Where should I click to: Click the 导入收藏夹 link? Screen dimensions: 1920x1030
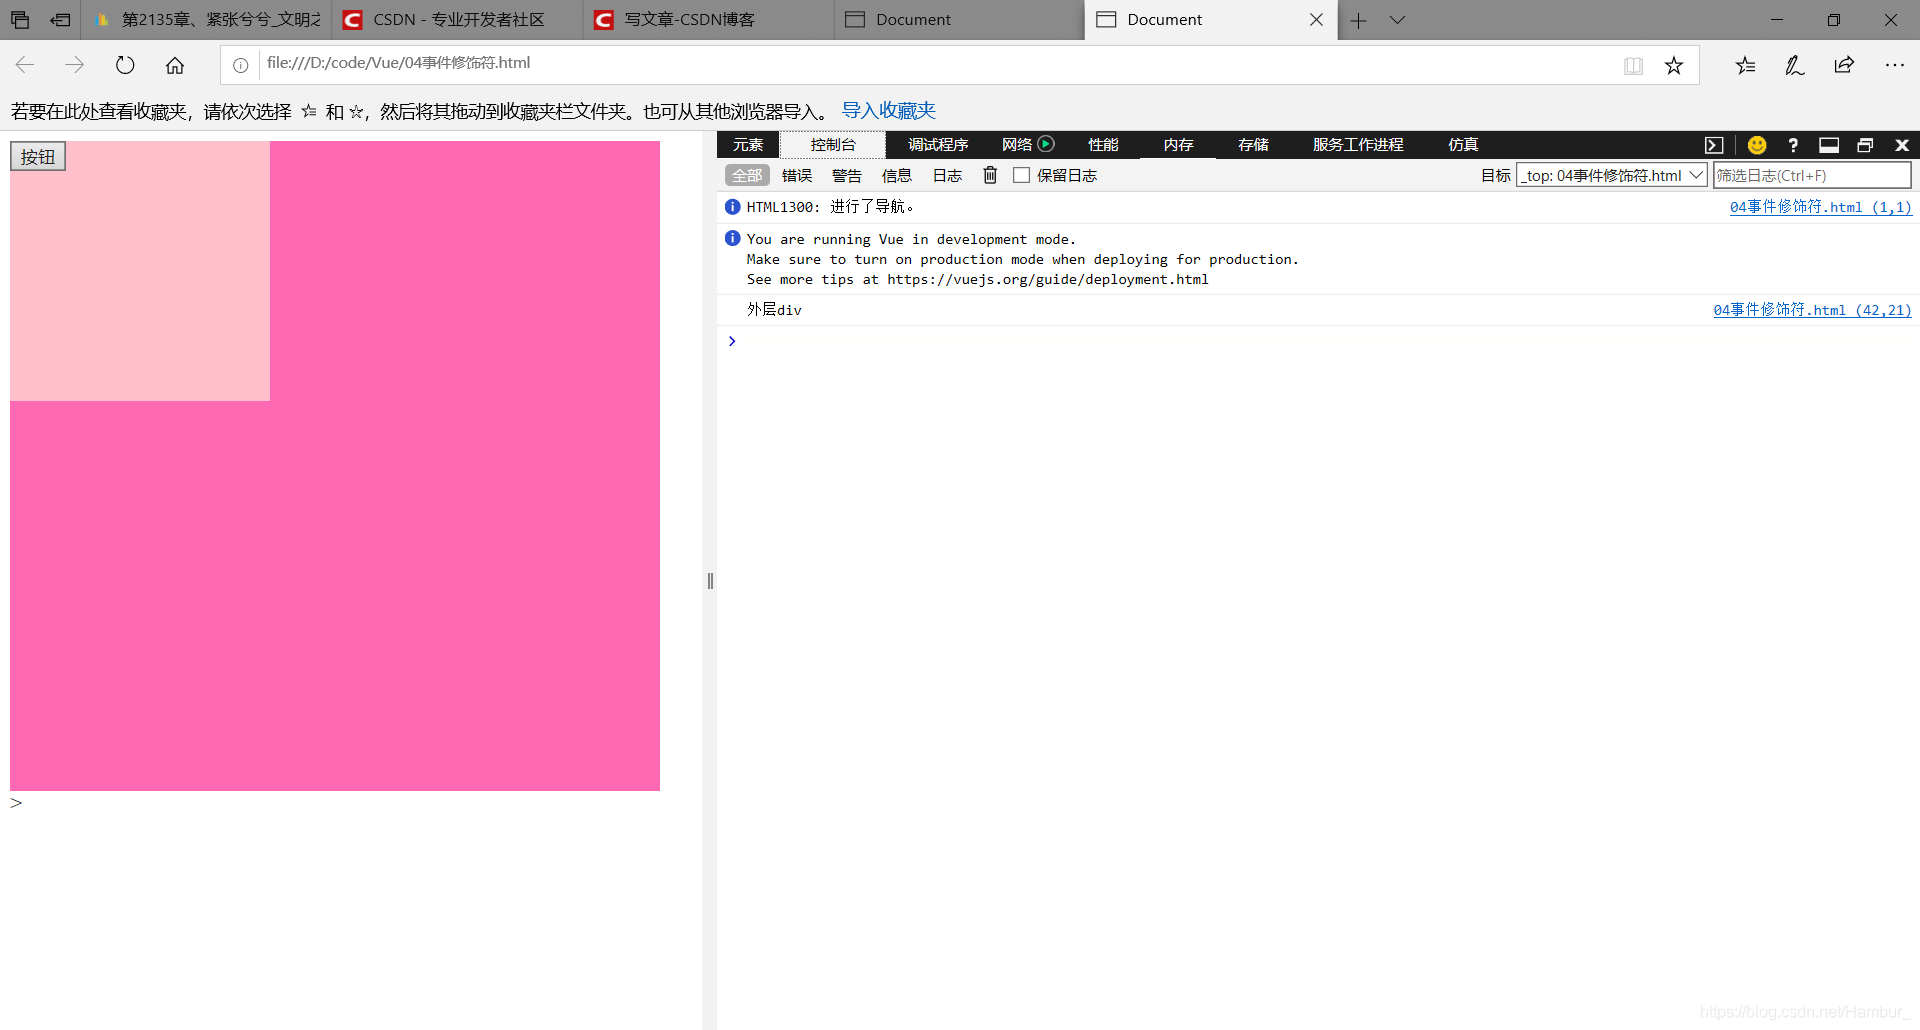point(888,110)
